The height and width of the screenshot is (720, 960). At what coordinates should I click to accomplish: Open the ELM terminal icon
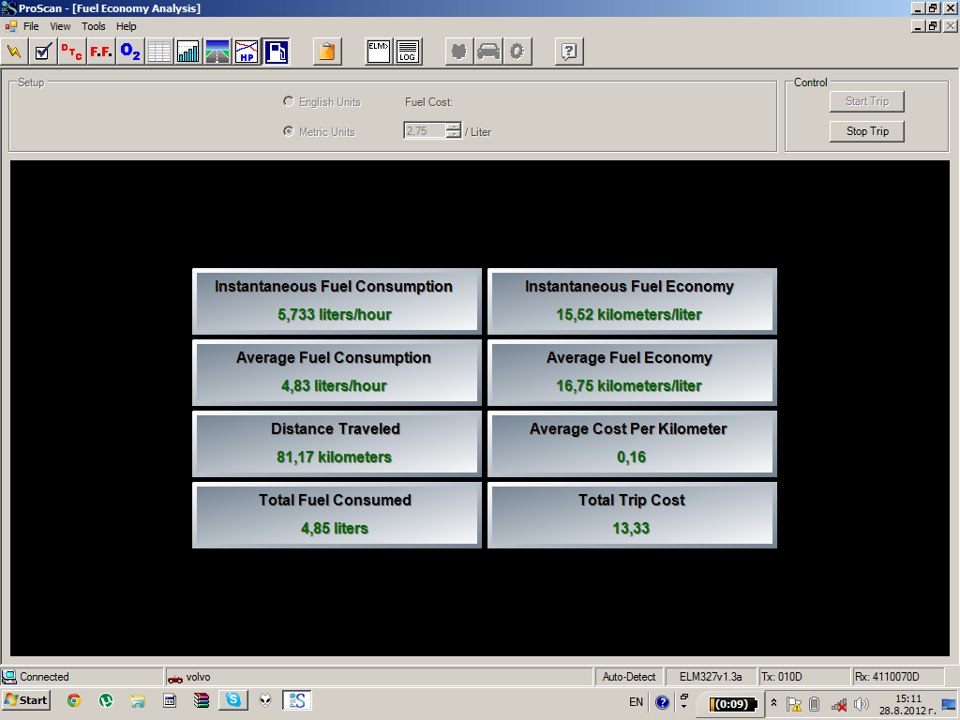[378, 51]
